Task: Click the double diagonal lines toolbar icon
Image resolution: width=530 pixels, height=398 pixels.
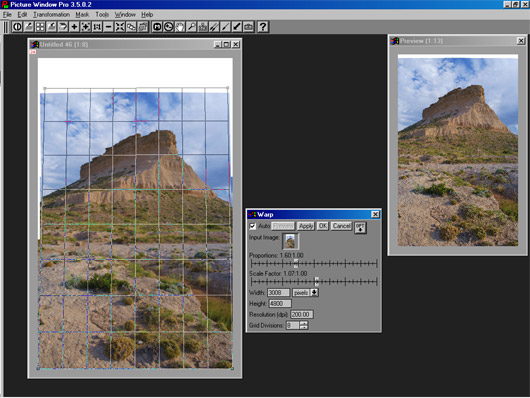Action: [214, 27]
